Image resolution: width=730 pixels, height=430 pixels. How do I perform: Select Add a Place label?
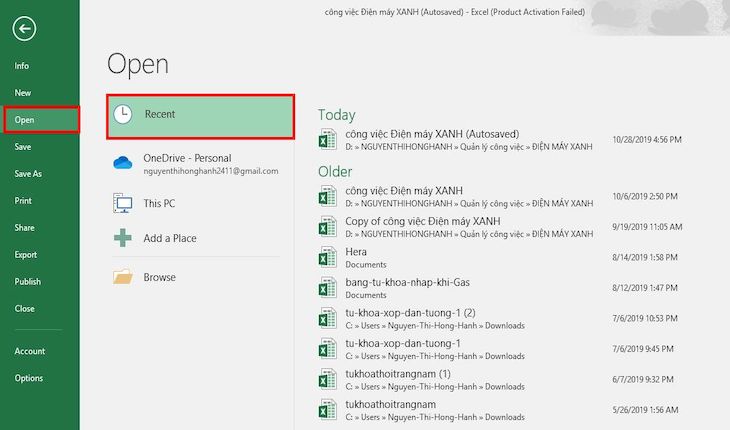click(170, 238)
